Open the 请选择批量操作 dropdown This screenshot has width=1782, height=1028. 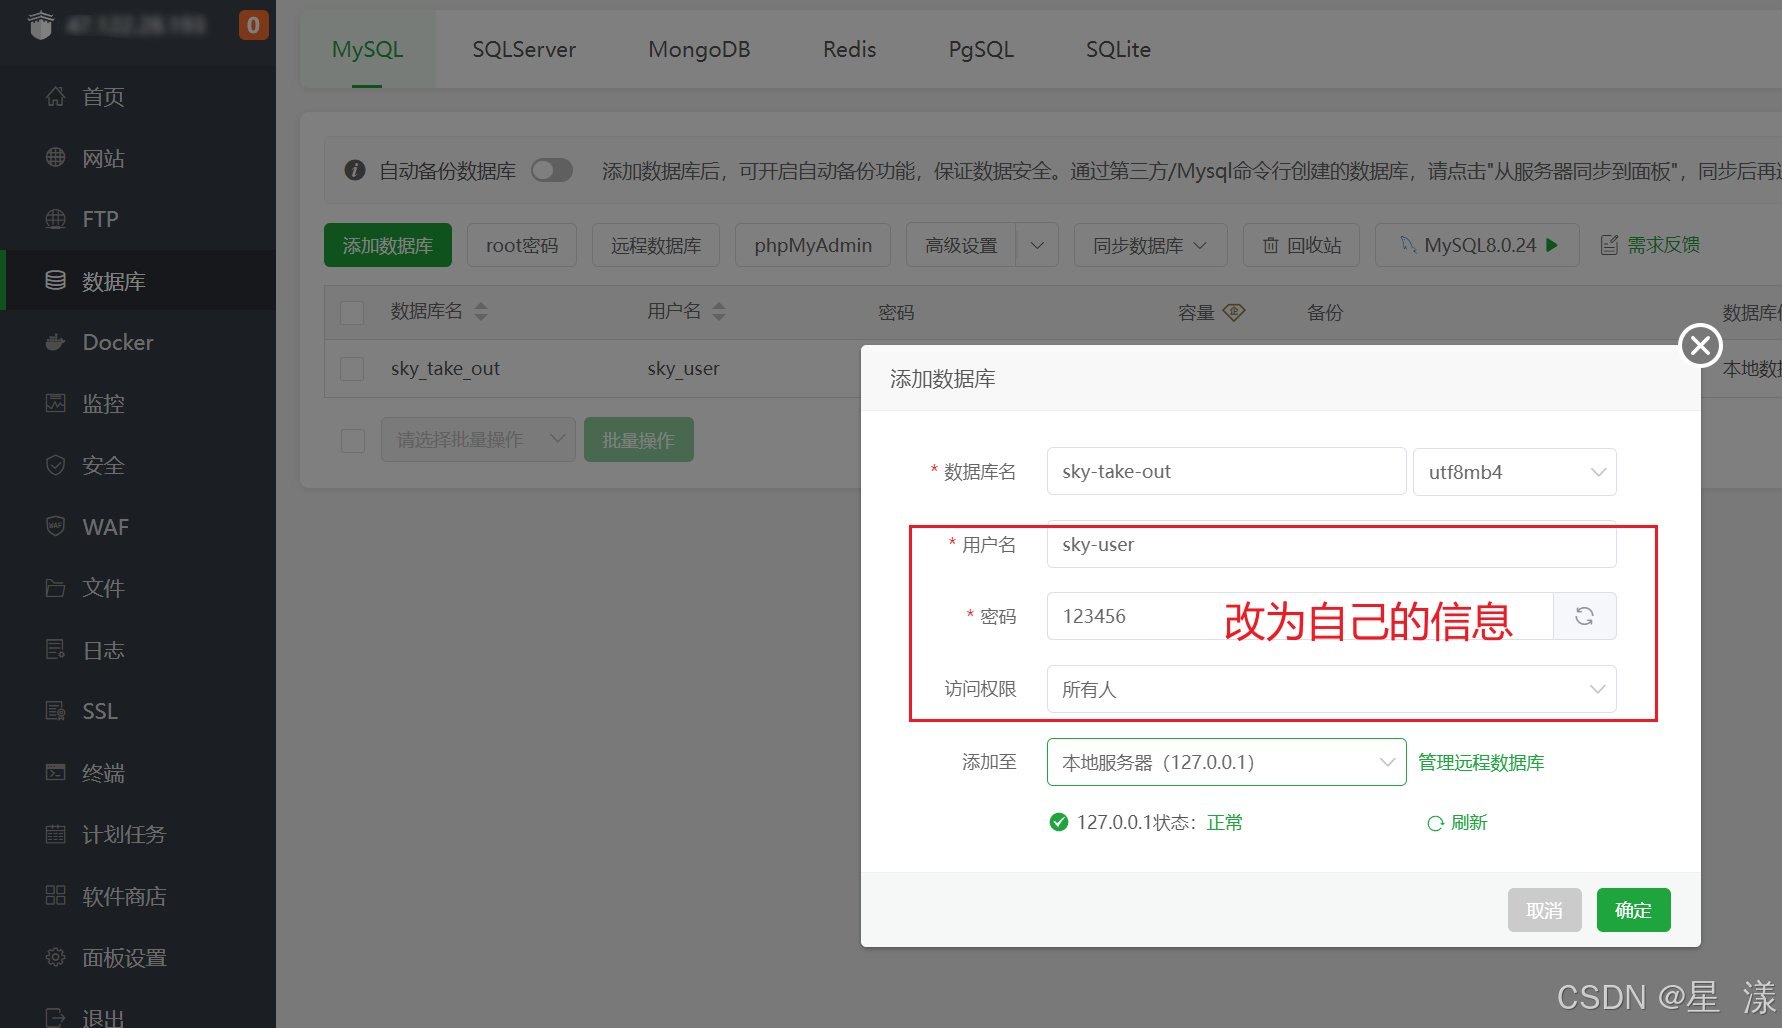[x=478, y=440]
